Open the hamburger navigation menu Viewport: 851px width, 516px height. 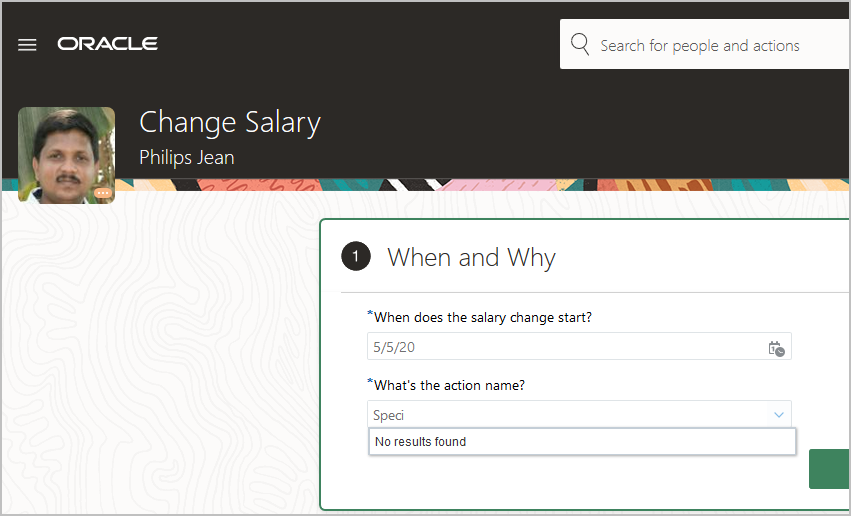click(27, 45)
